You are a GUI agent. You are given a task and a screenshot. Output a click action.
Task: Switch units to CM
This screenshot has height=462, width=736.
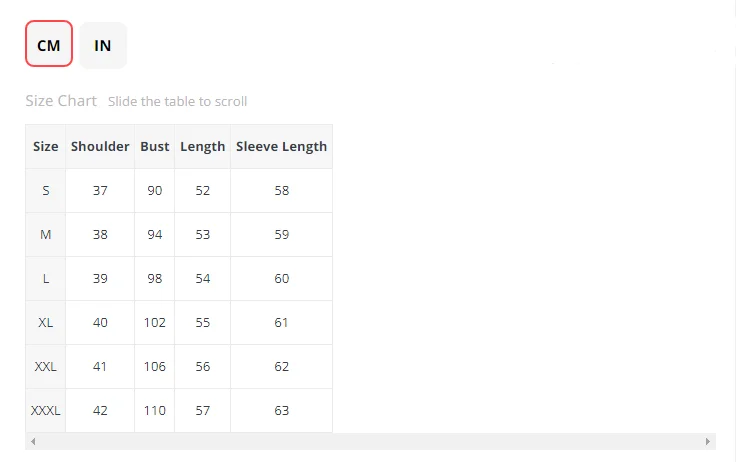pyautogui.click(x=49, y=44)
